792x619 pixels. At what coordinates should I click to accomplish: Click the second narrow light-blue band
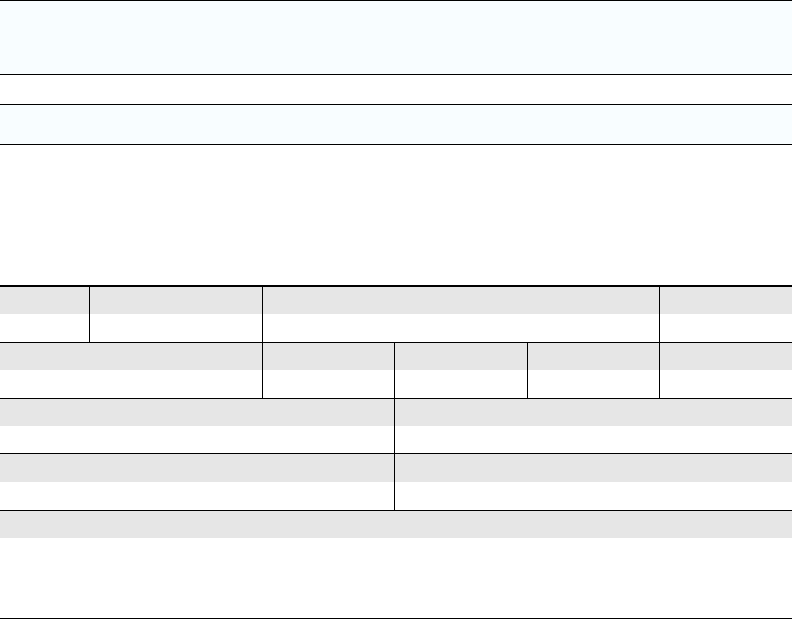click(396, 124)
